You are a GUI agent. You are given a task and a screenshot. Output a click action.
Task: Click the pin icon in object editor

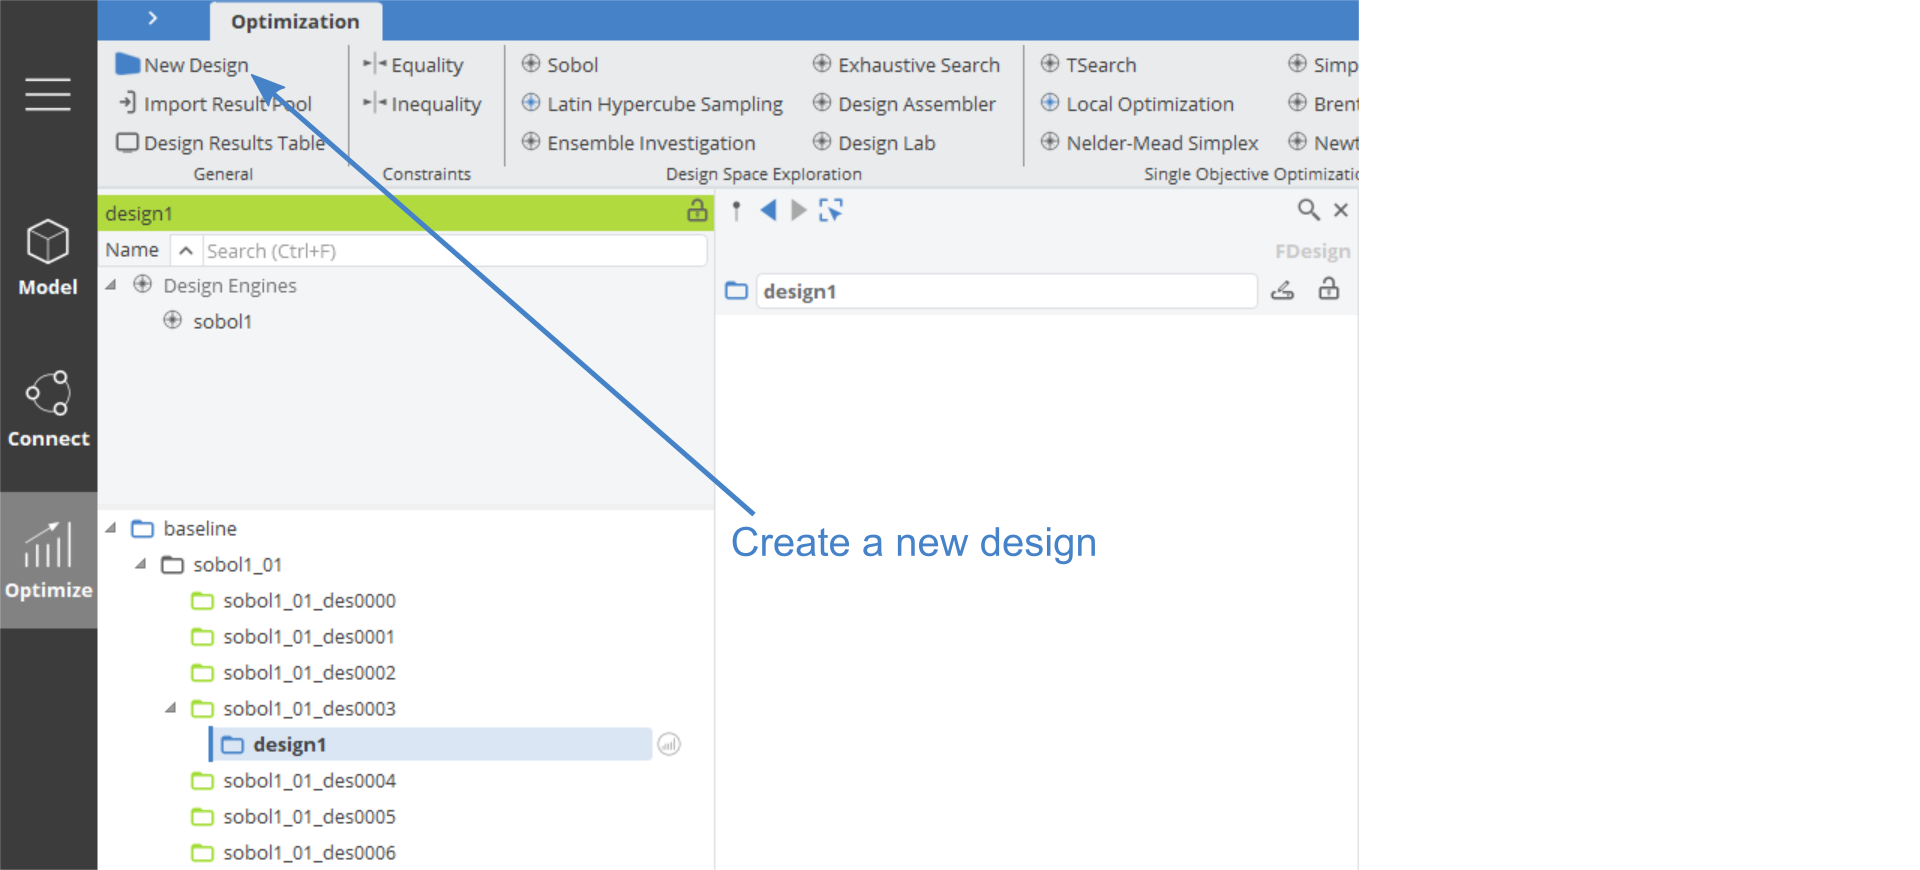[736, 210]
